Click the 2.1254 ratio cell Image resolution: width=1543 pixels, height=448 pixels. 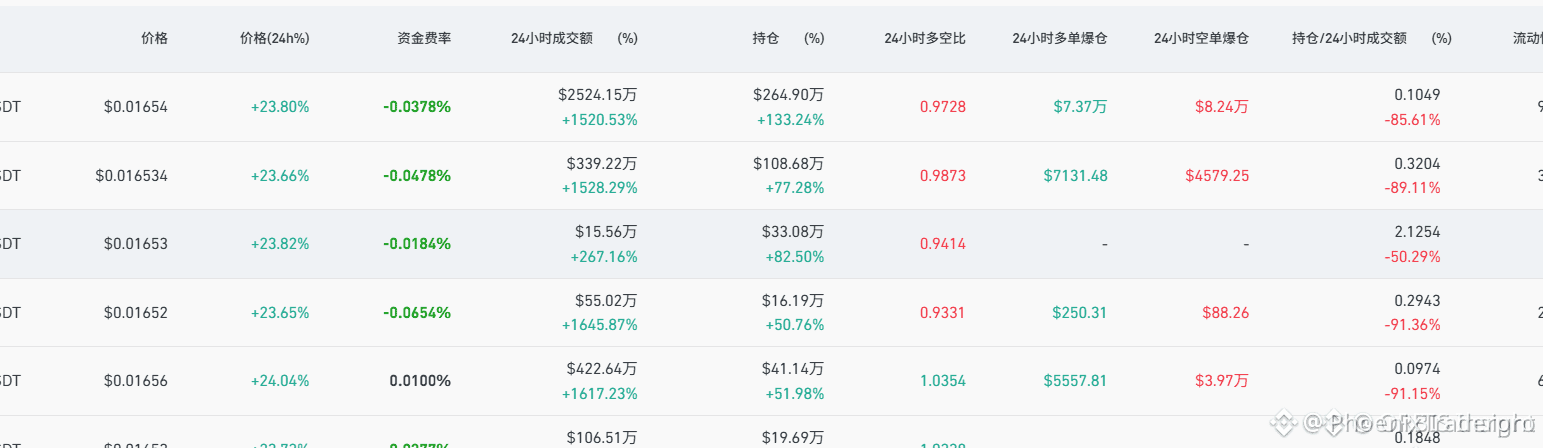coord(1417,232)
